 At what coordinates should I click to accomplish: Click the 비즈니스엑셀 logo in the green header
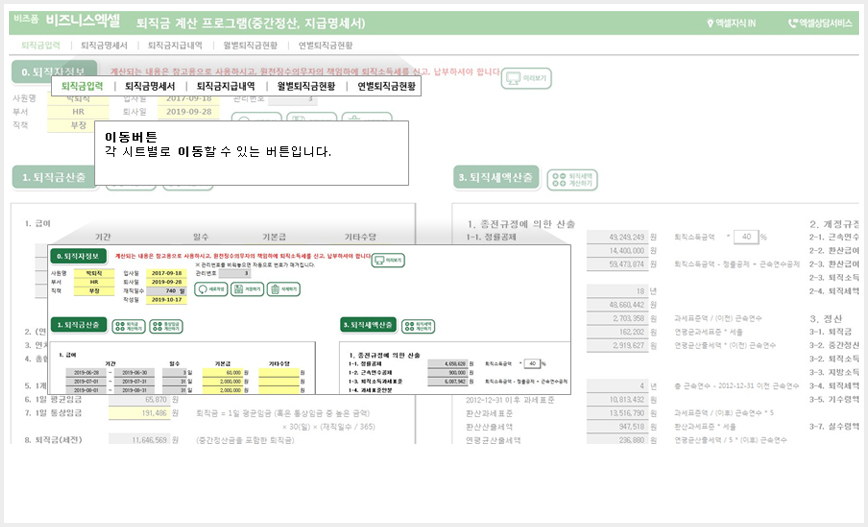[82, 21]
